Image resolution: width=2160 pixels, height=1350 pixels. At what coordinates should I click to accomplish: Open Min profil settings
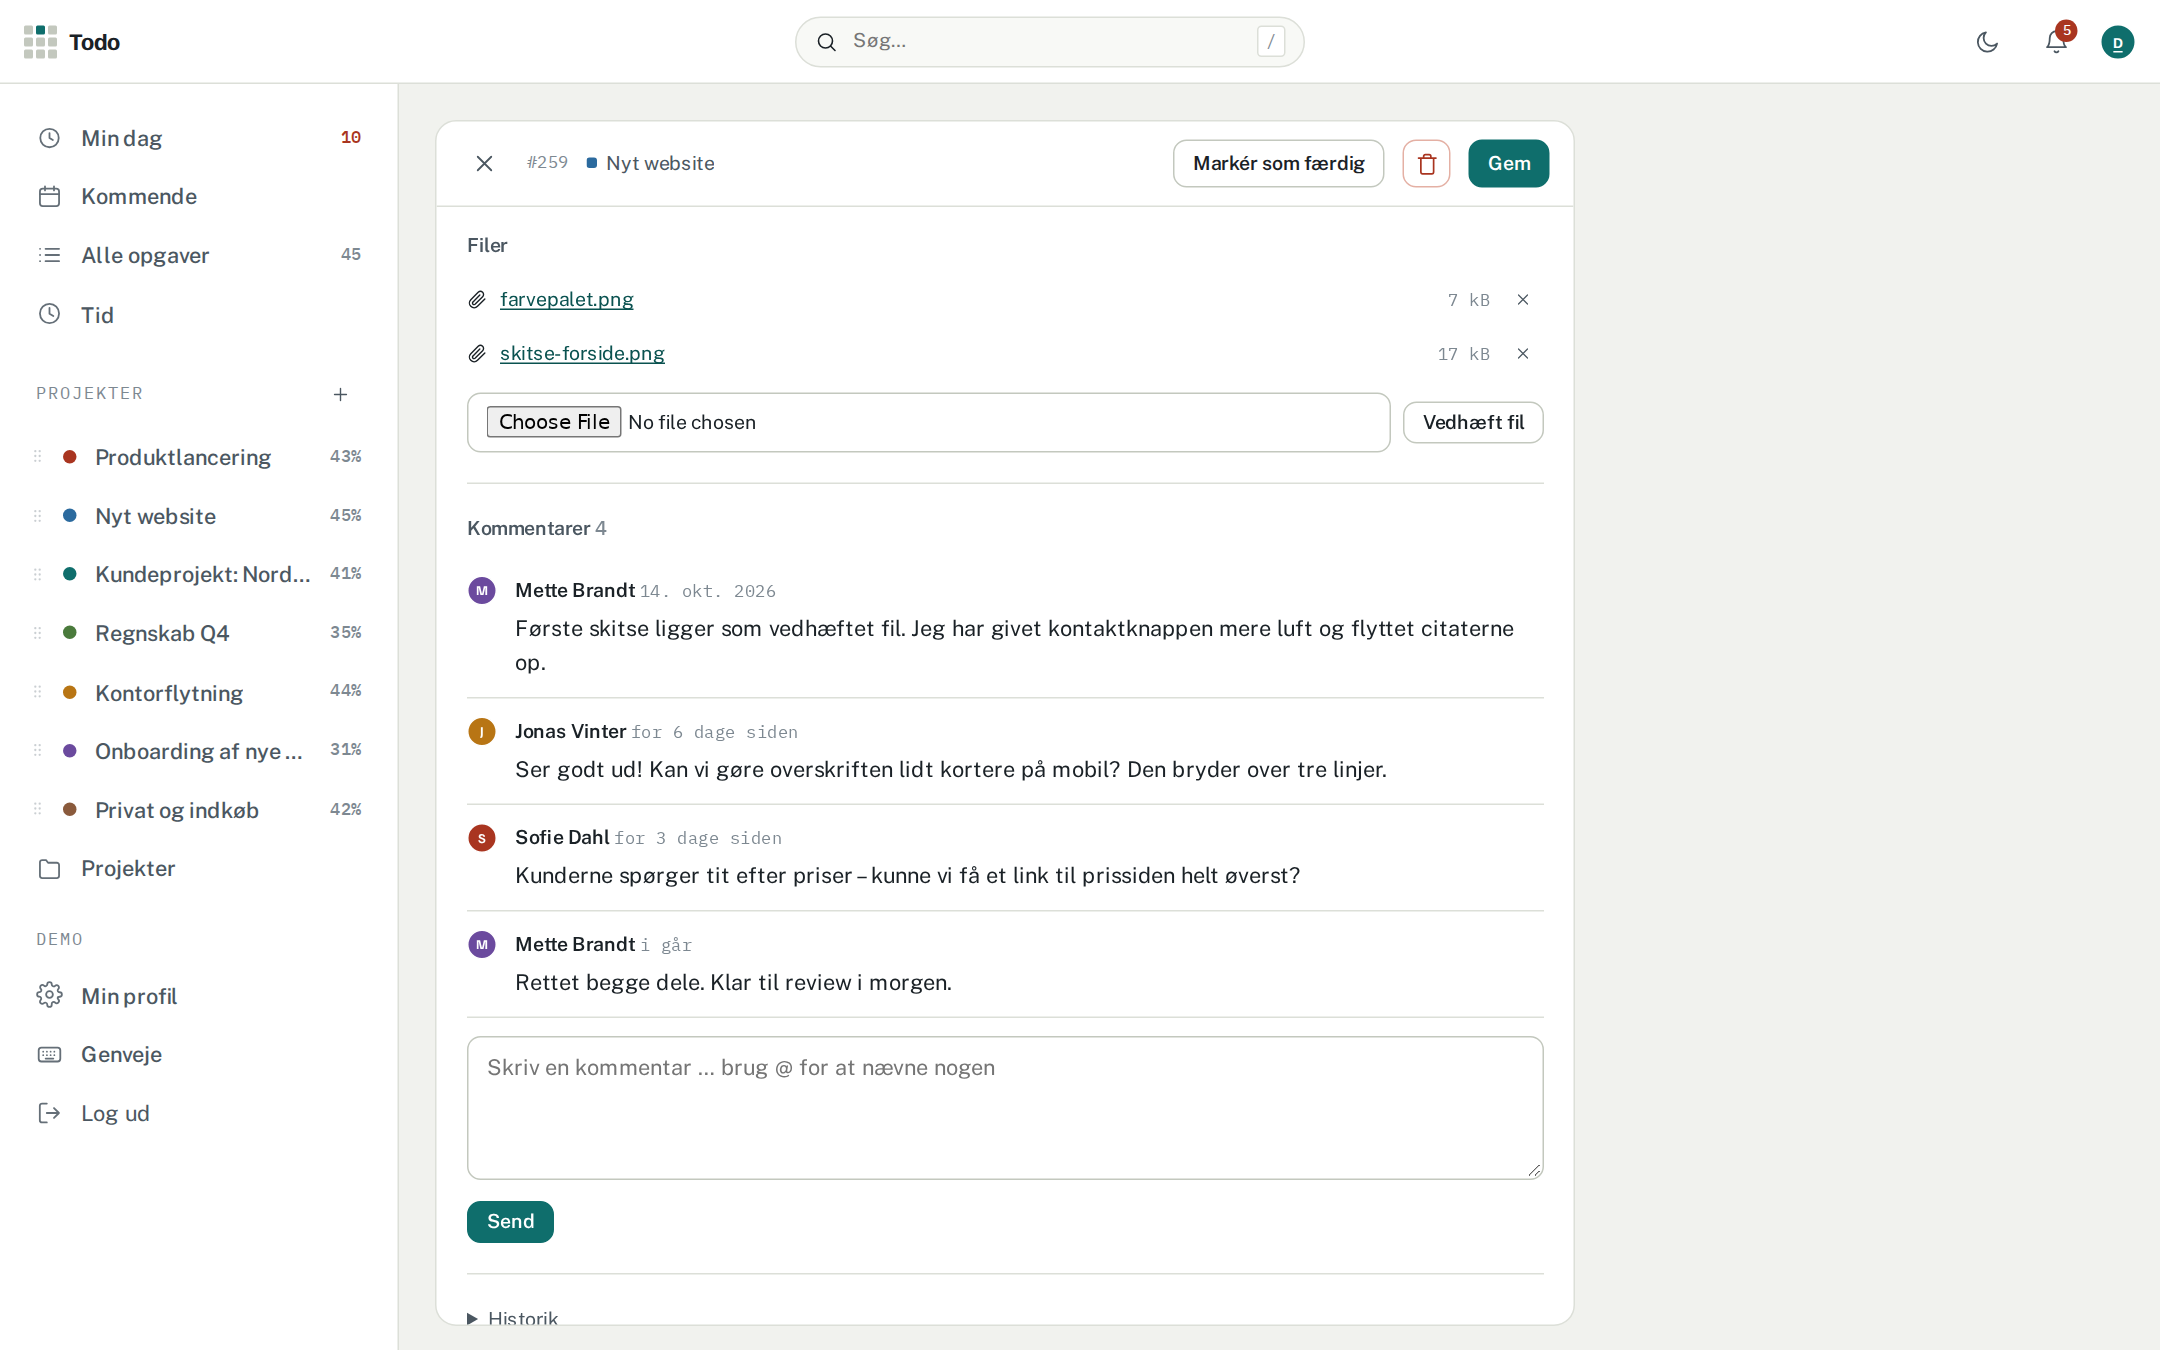point(199,996)
